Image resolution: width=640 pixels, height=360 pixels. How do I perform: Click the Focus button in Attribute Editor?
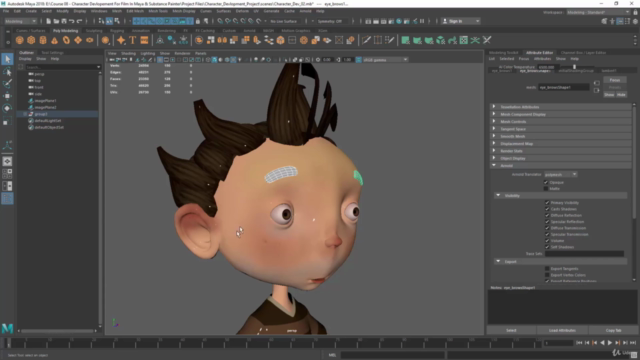(615, 80)
